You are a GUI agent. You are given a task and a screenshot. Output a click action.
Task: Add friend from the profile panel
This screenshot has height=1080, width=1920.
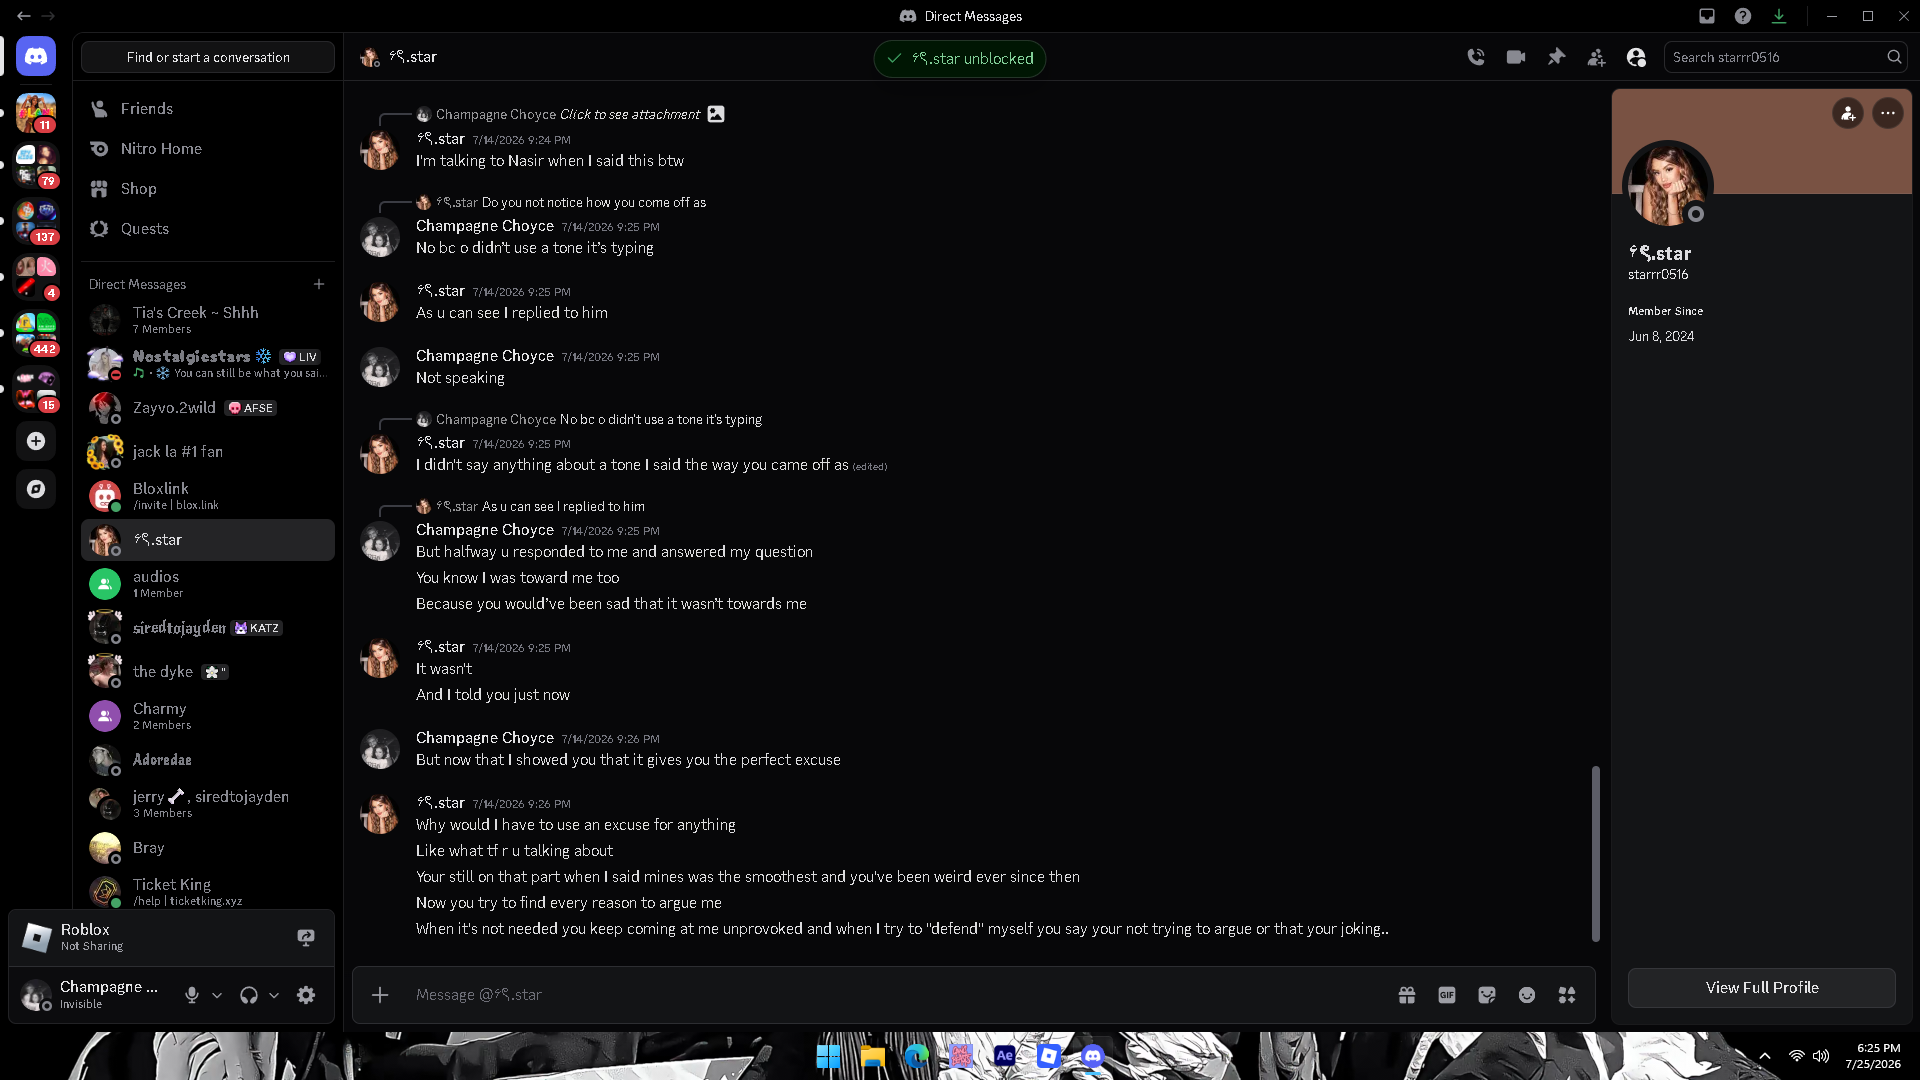click(1848, 113)
